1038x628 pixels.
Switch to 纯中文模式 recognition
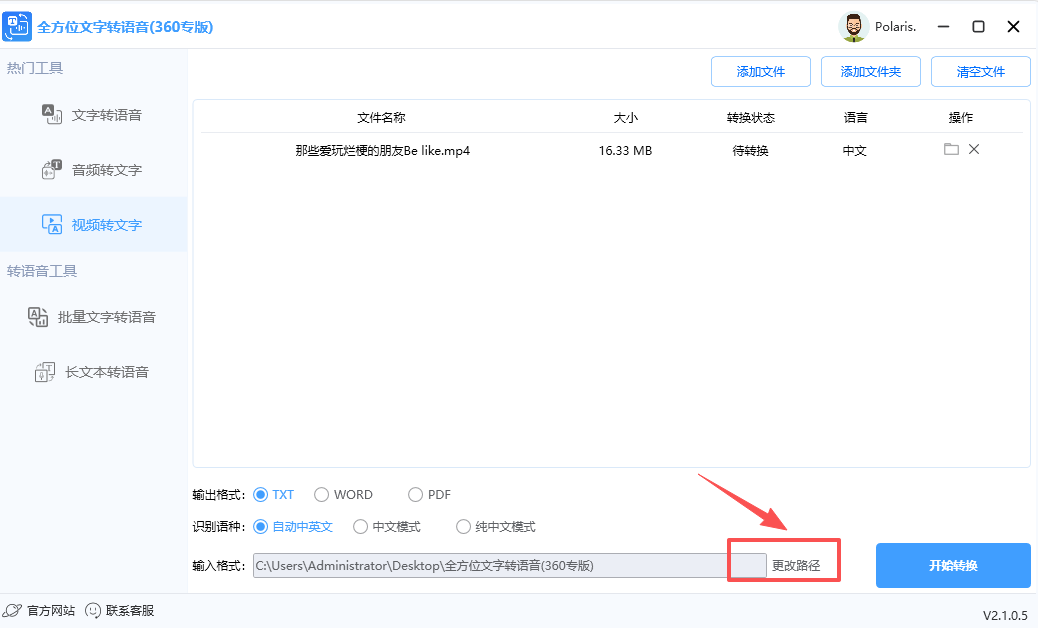463,526
